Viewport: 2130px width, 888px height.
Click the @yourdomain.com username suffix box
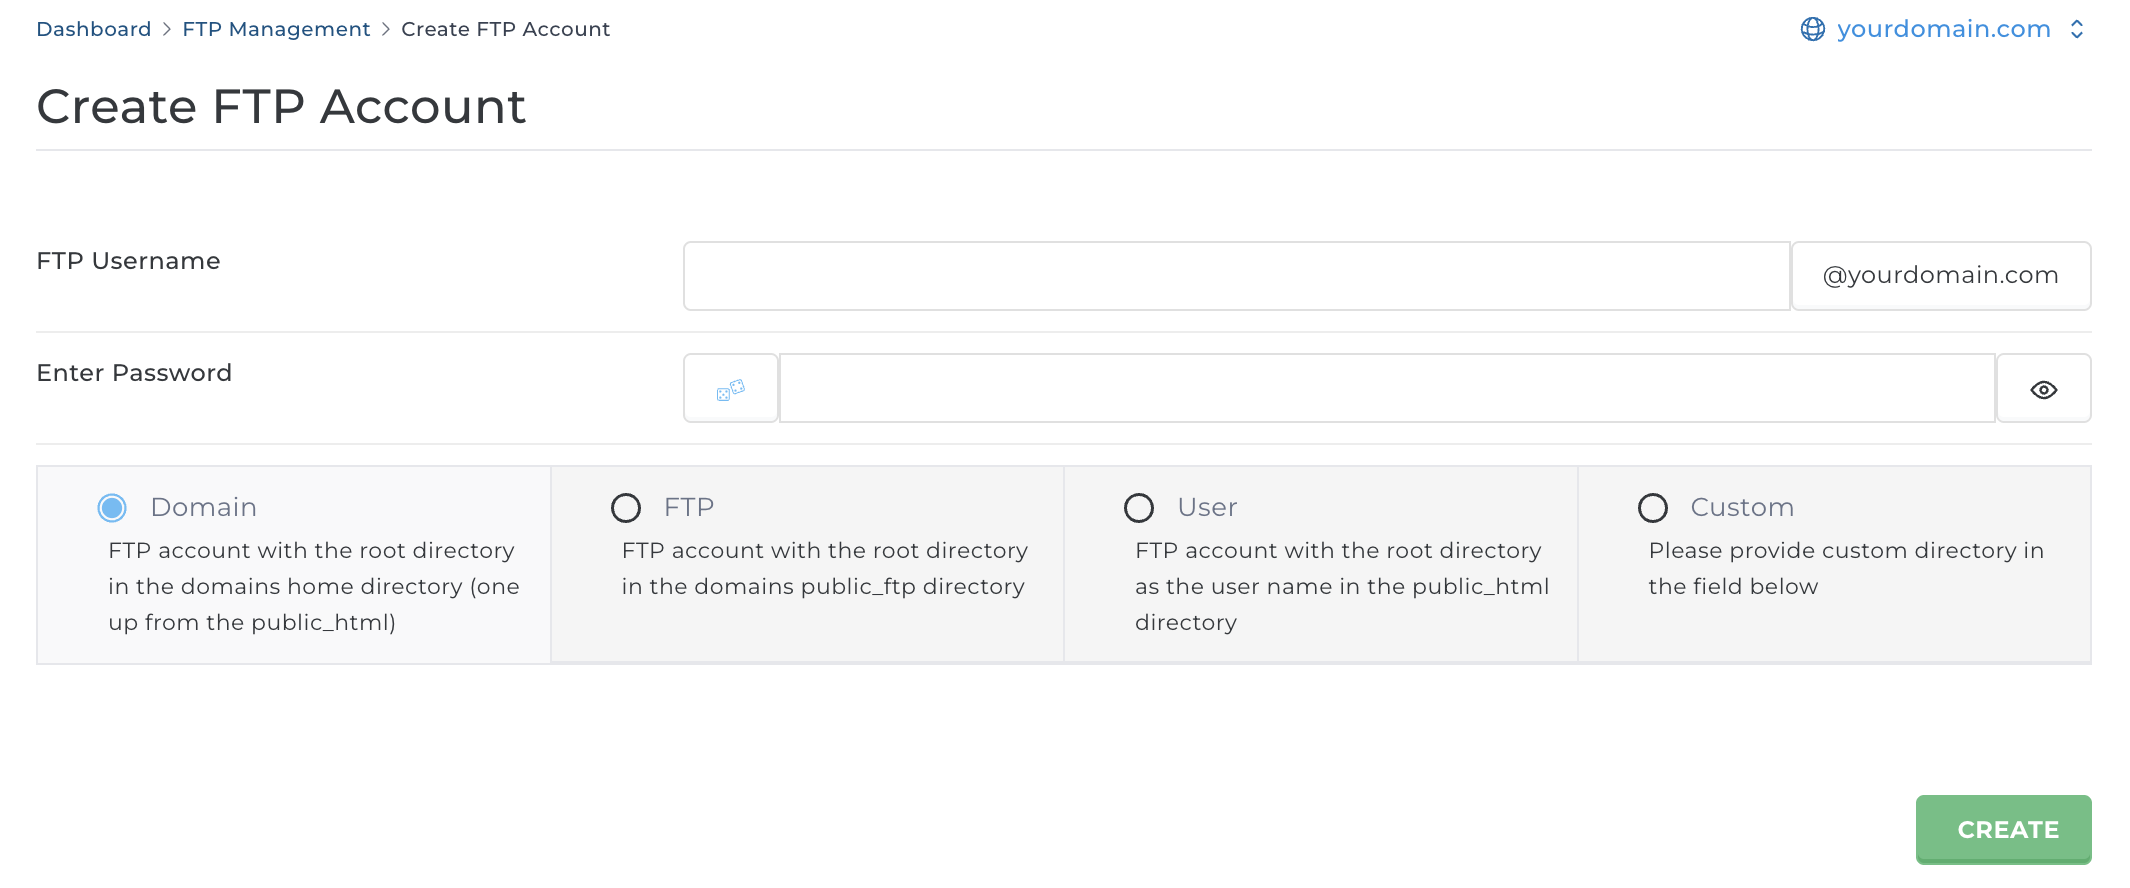coord(1940,276)
